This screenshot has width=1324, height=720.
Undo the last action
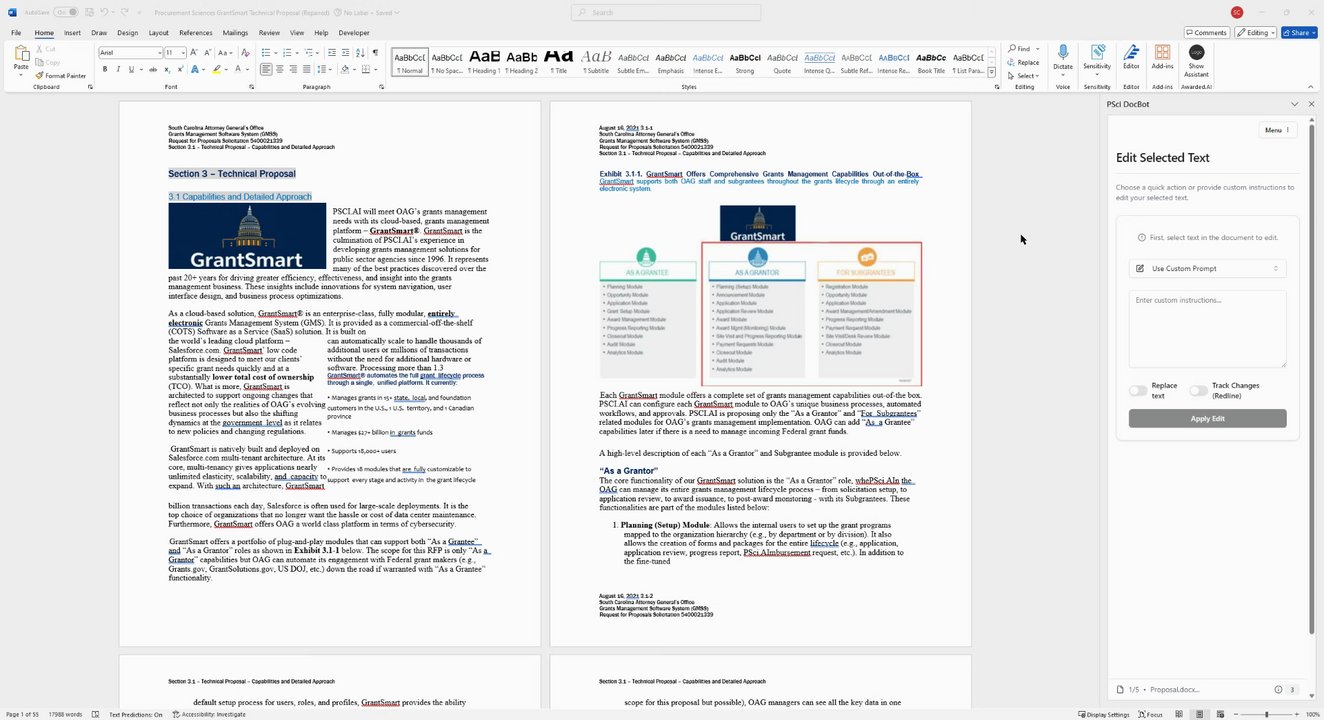[x=104, y=12]
